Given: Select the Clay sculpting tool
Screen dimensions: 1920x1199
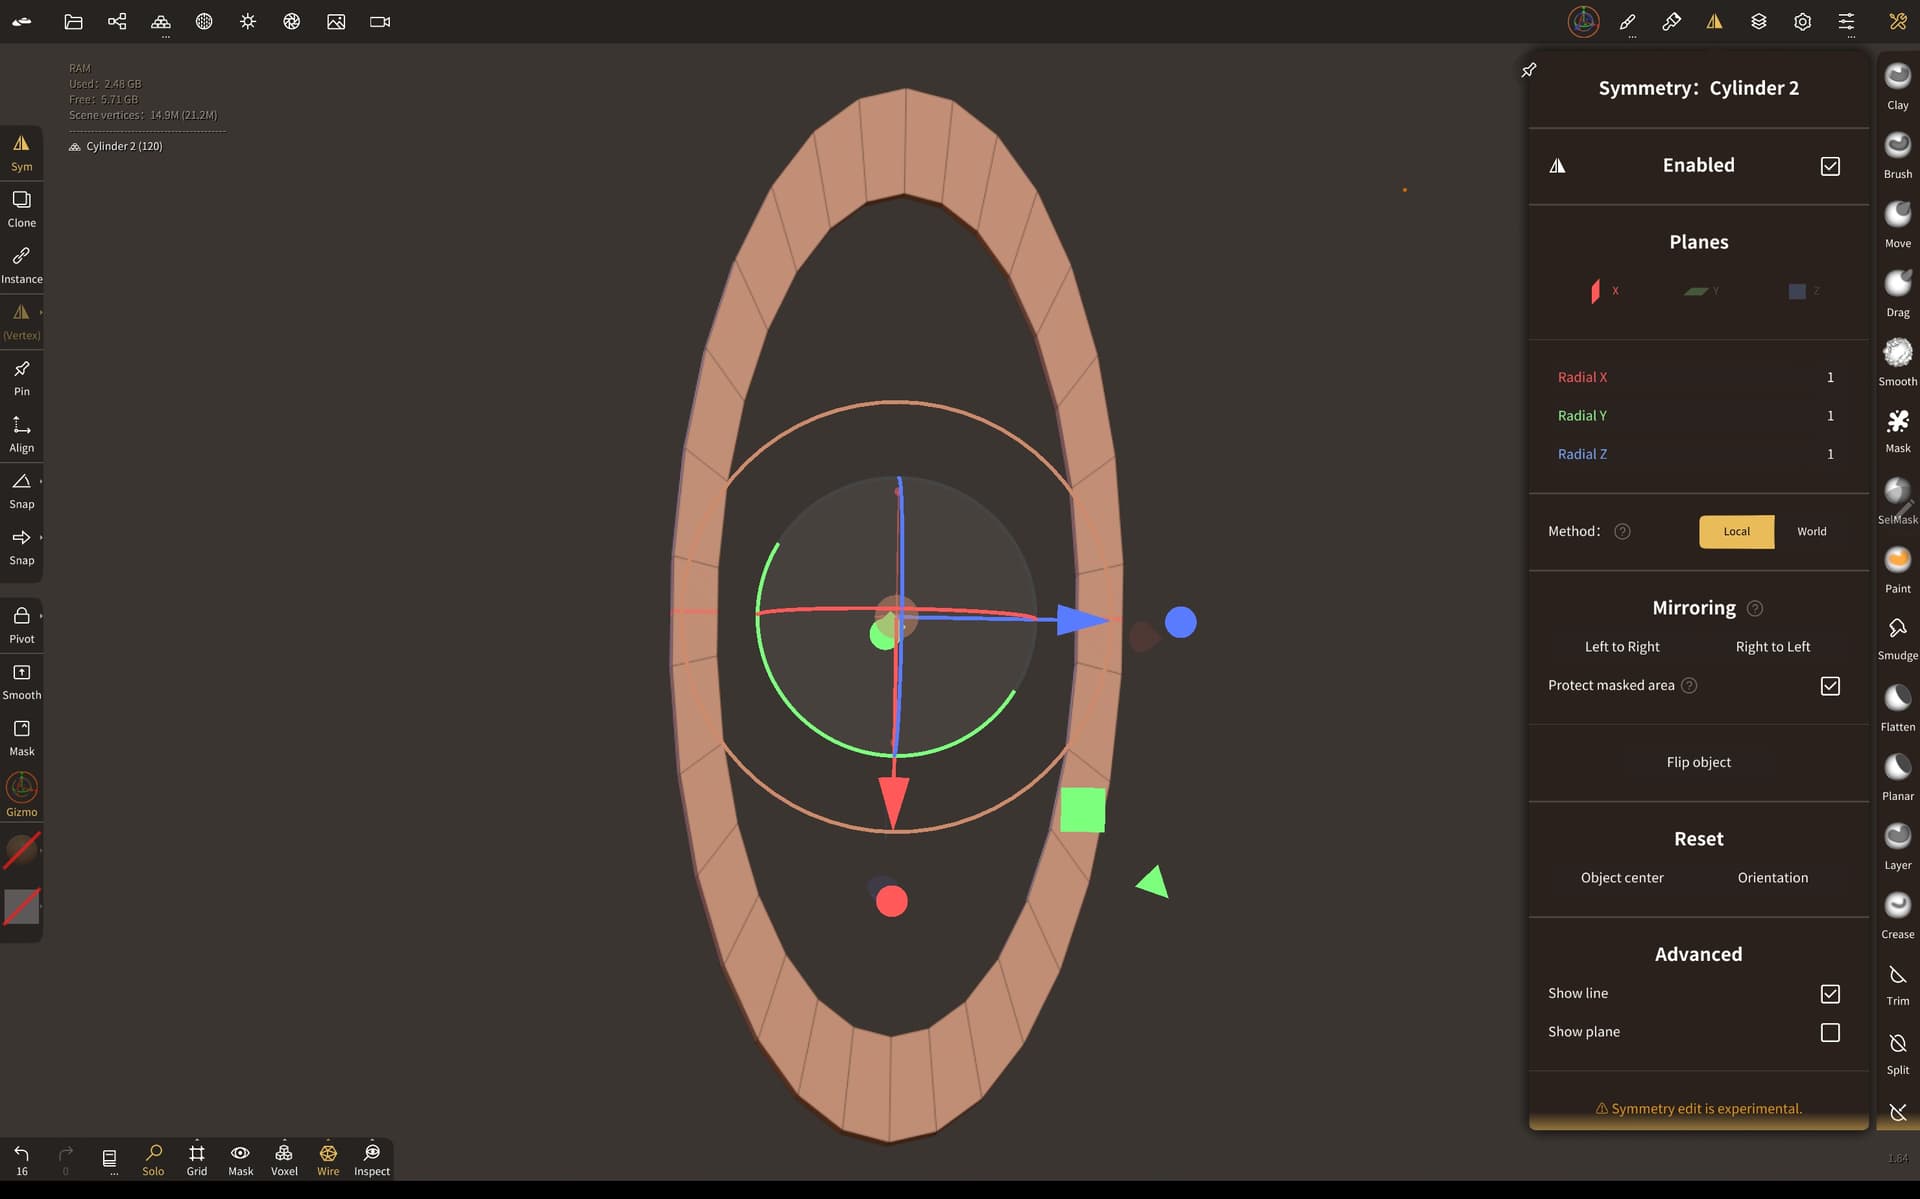Looking at the screenshot, I should (1898, 86).
